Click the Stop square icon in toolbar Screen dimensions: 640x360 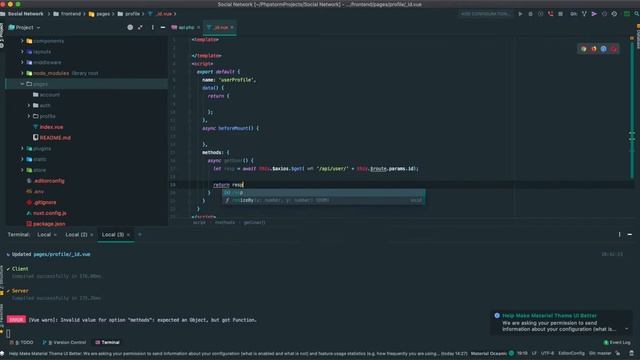[560, 14]
